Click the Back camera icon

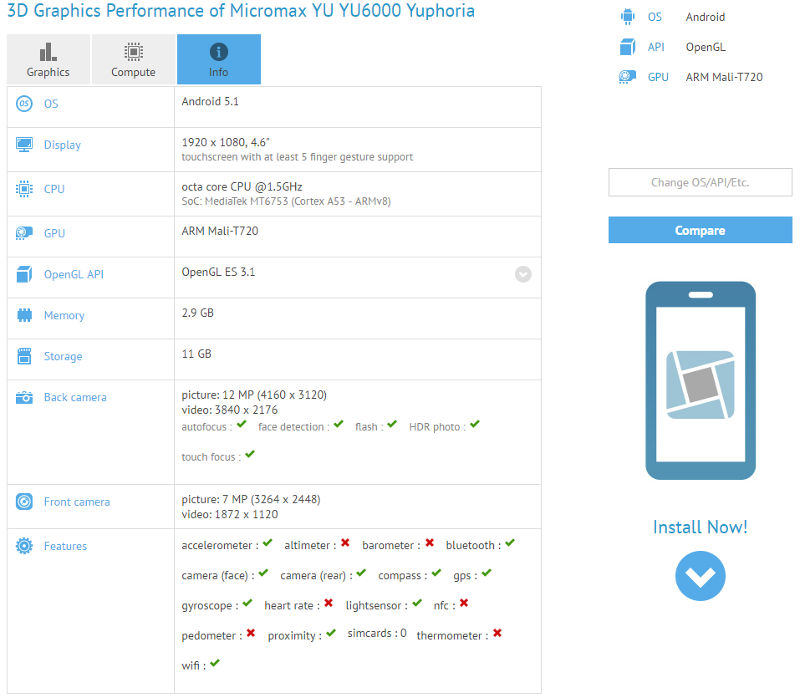pyautogui.click(x=24, y=397)
